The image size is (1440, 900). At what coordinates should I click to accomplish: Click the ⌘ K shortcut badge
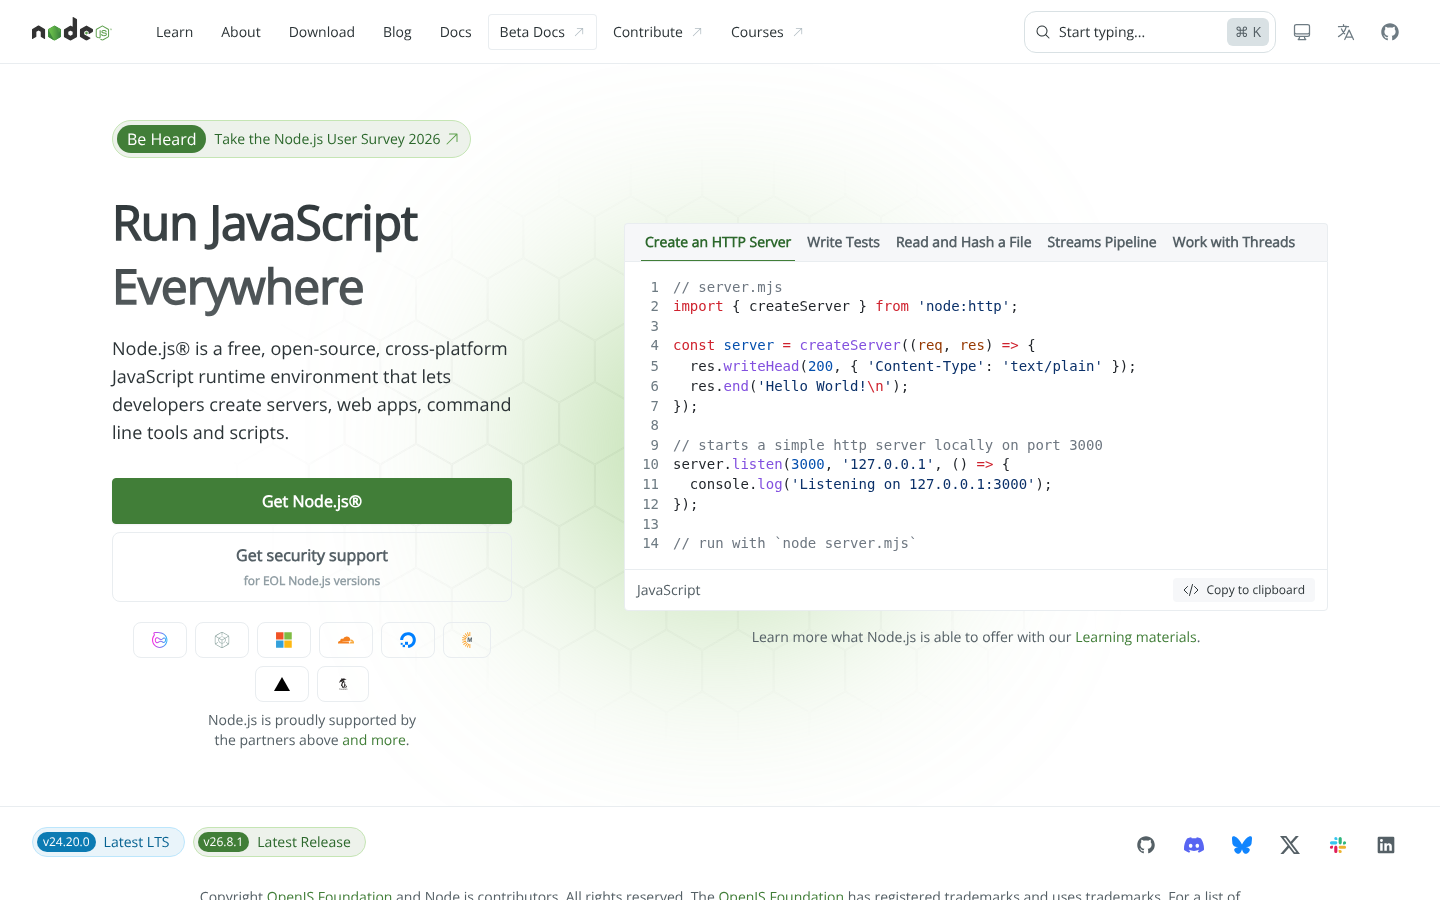coord(1248,32)
